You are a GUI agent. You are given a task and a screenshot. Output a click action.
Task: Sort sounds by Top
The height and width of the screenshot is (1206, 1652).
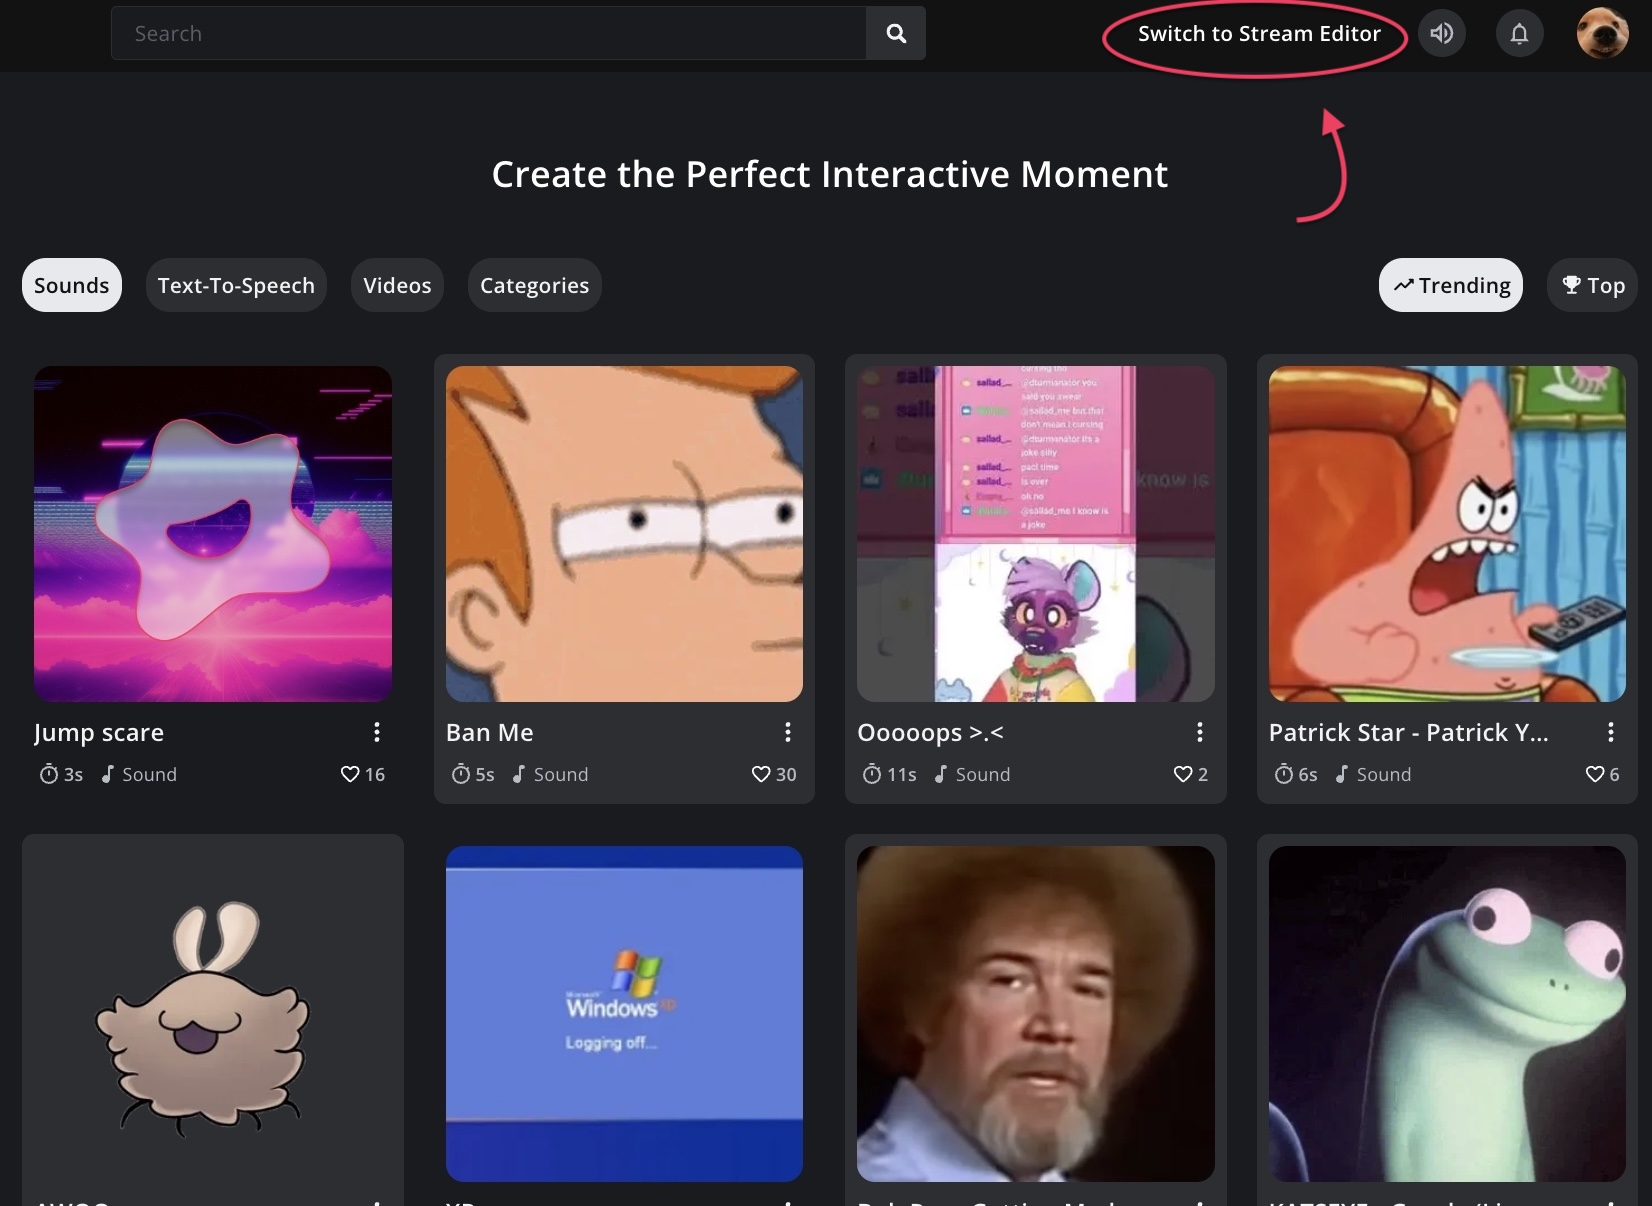[1593, 286]
